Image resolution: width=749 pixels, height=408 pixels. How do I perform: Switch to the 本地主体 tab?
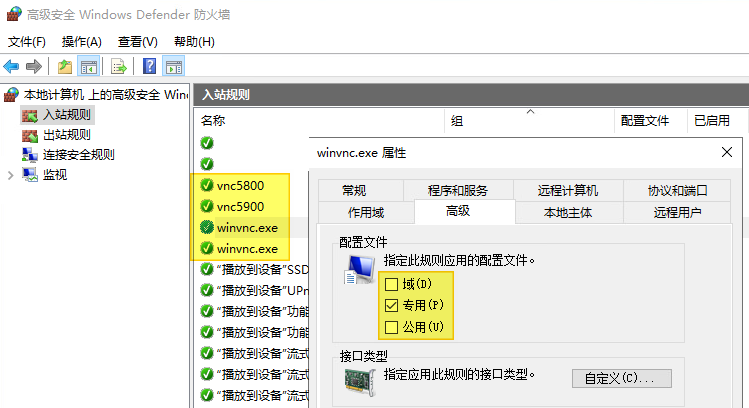[567, 212]
